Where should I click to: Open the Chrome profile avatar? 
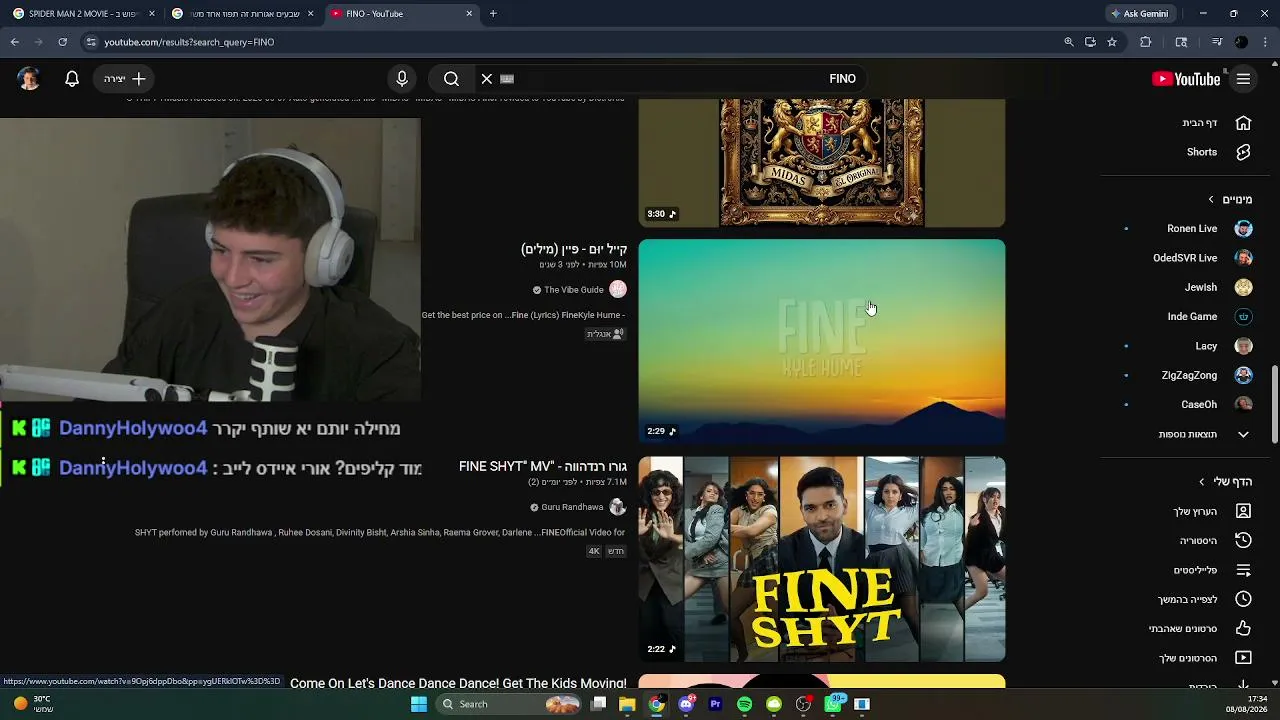pyautogui.click(x=1241, y=42)
